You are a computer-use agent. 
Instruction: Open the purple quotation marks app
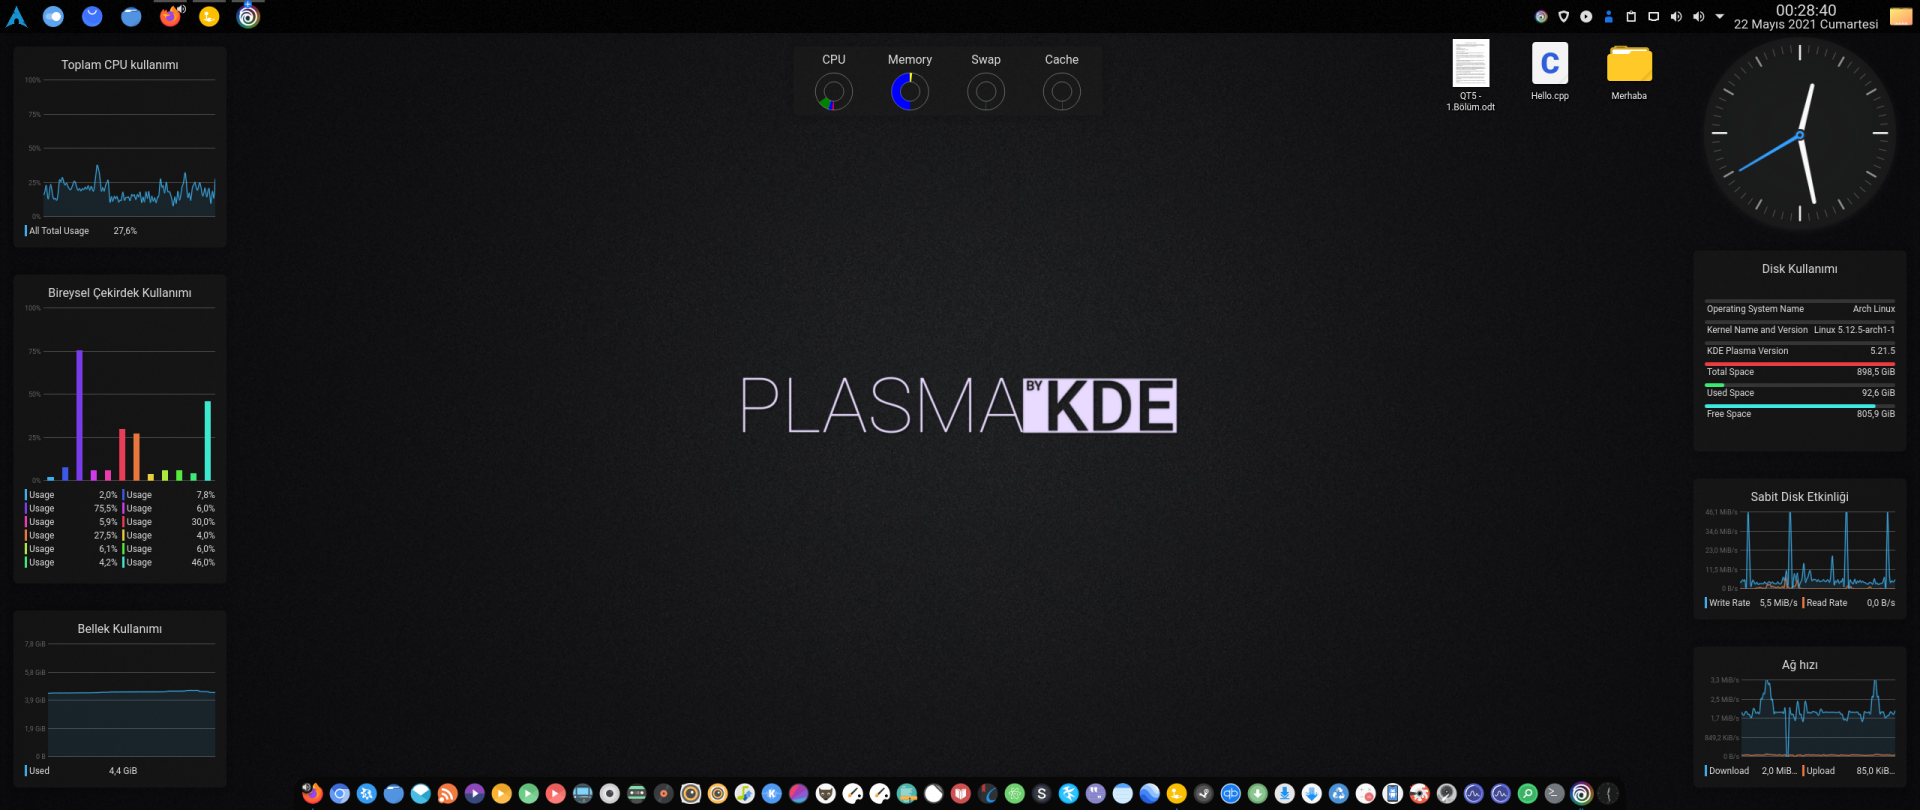tap(1096, 793)
